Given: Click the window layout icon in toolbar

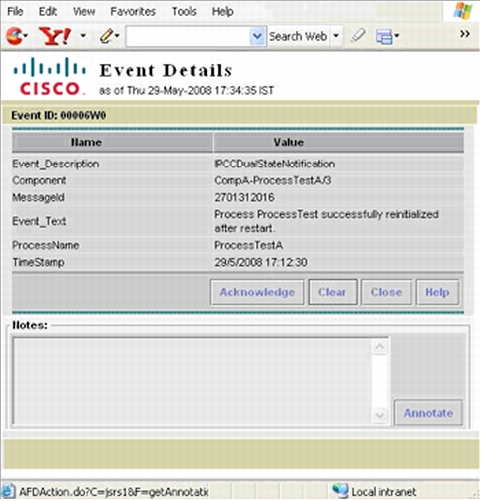Looking at the screenshot, I should coord(384,36).
